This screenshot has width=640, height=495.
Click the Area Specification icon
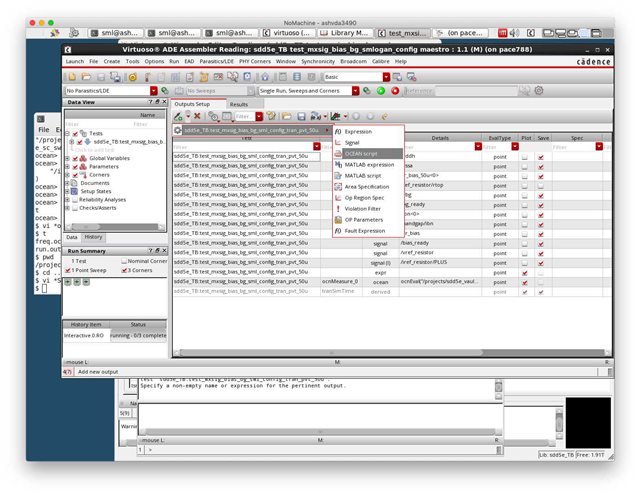click(x=338, y=186)
